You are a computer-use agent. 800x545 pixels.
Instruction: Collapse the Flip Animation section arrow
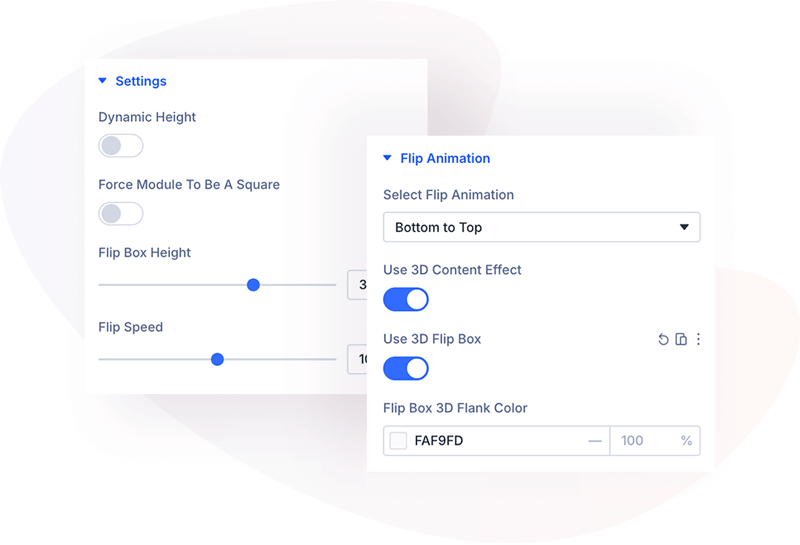(387, 158)
